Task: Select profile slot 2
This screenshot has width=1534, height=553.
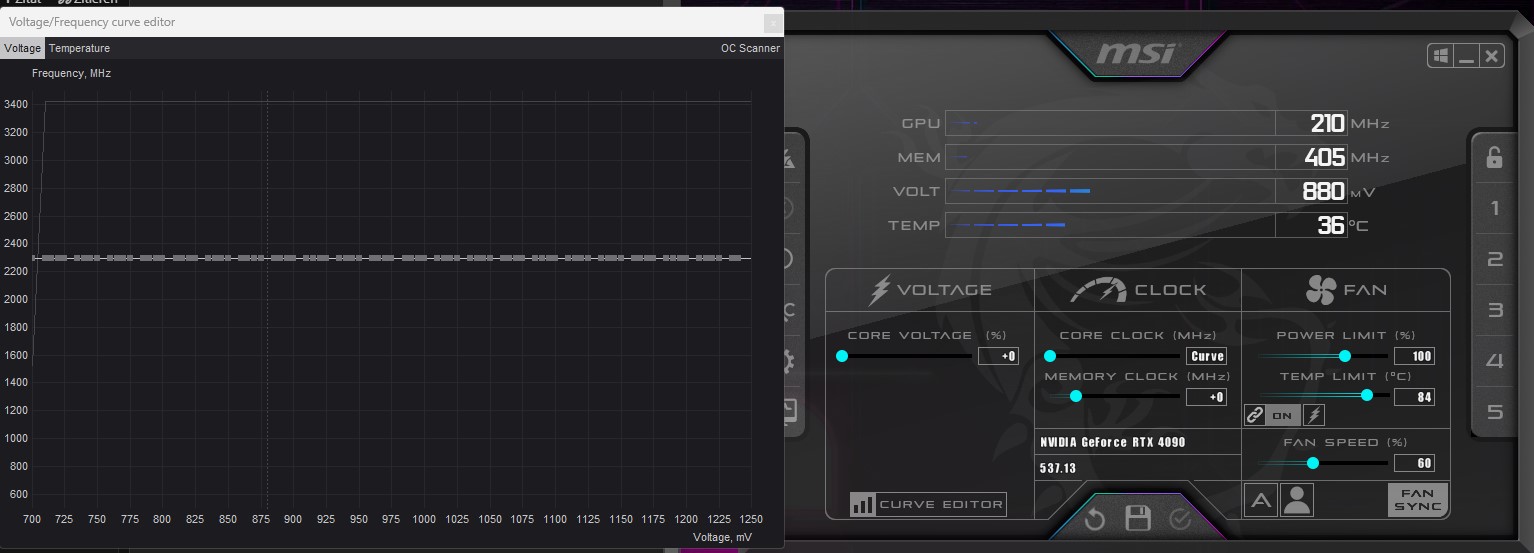Action: coord(1494,259)
